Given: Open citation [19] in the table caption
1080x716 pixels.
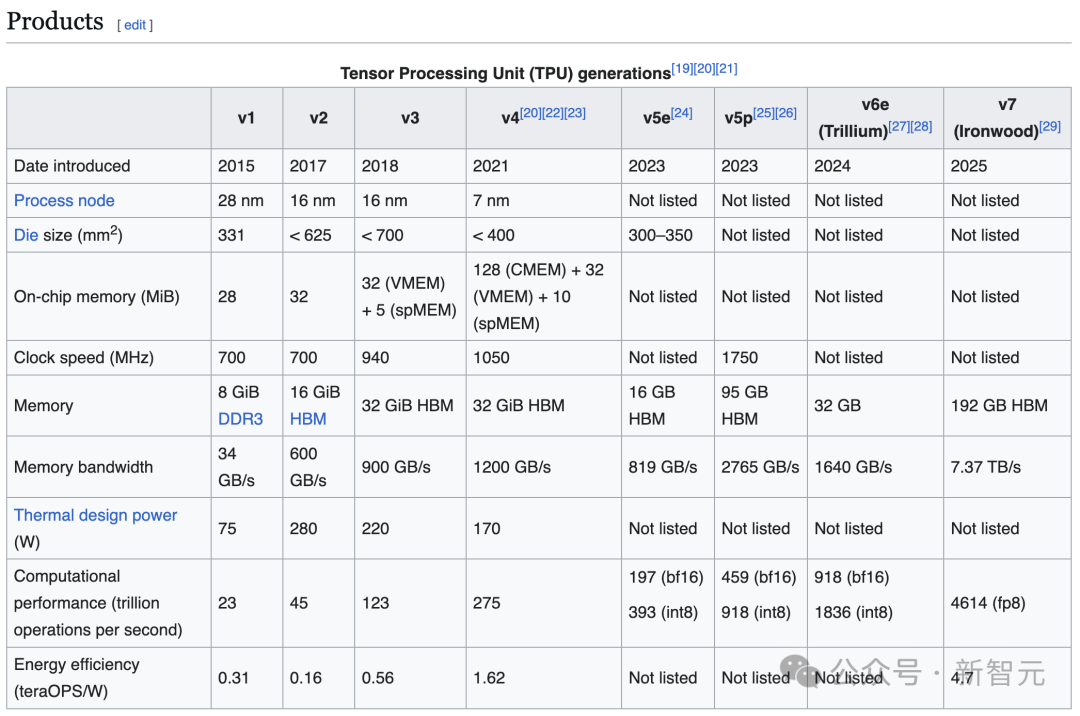Looking at the screenshot, I should pyautogui.click(x=682, y=69).
